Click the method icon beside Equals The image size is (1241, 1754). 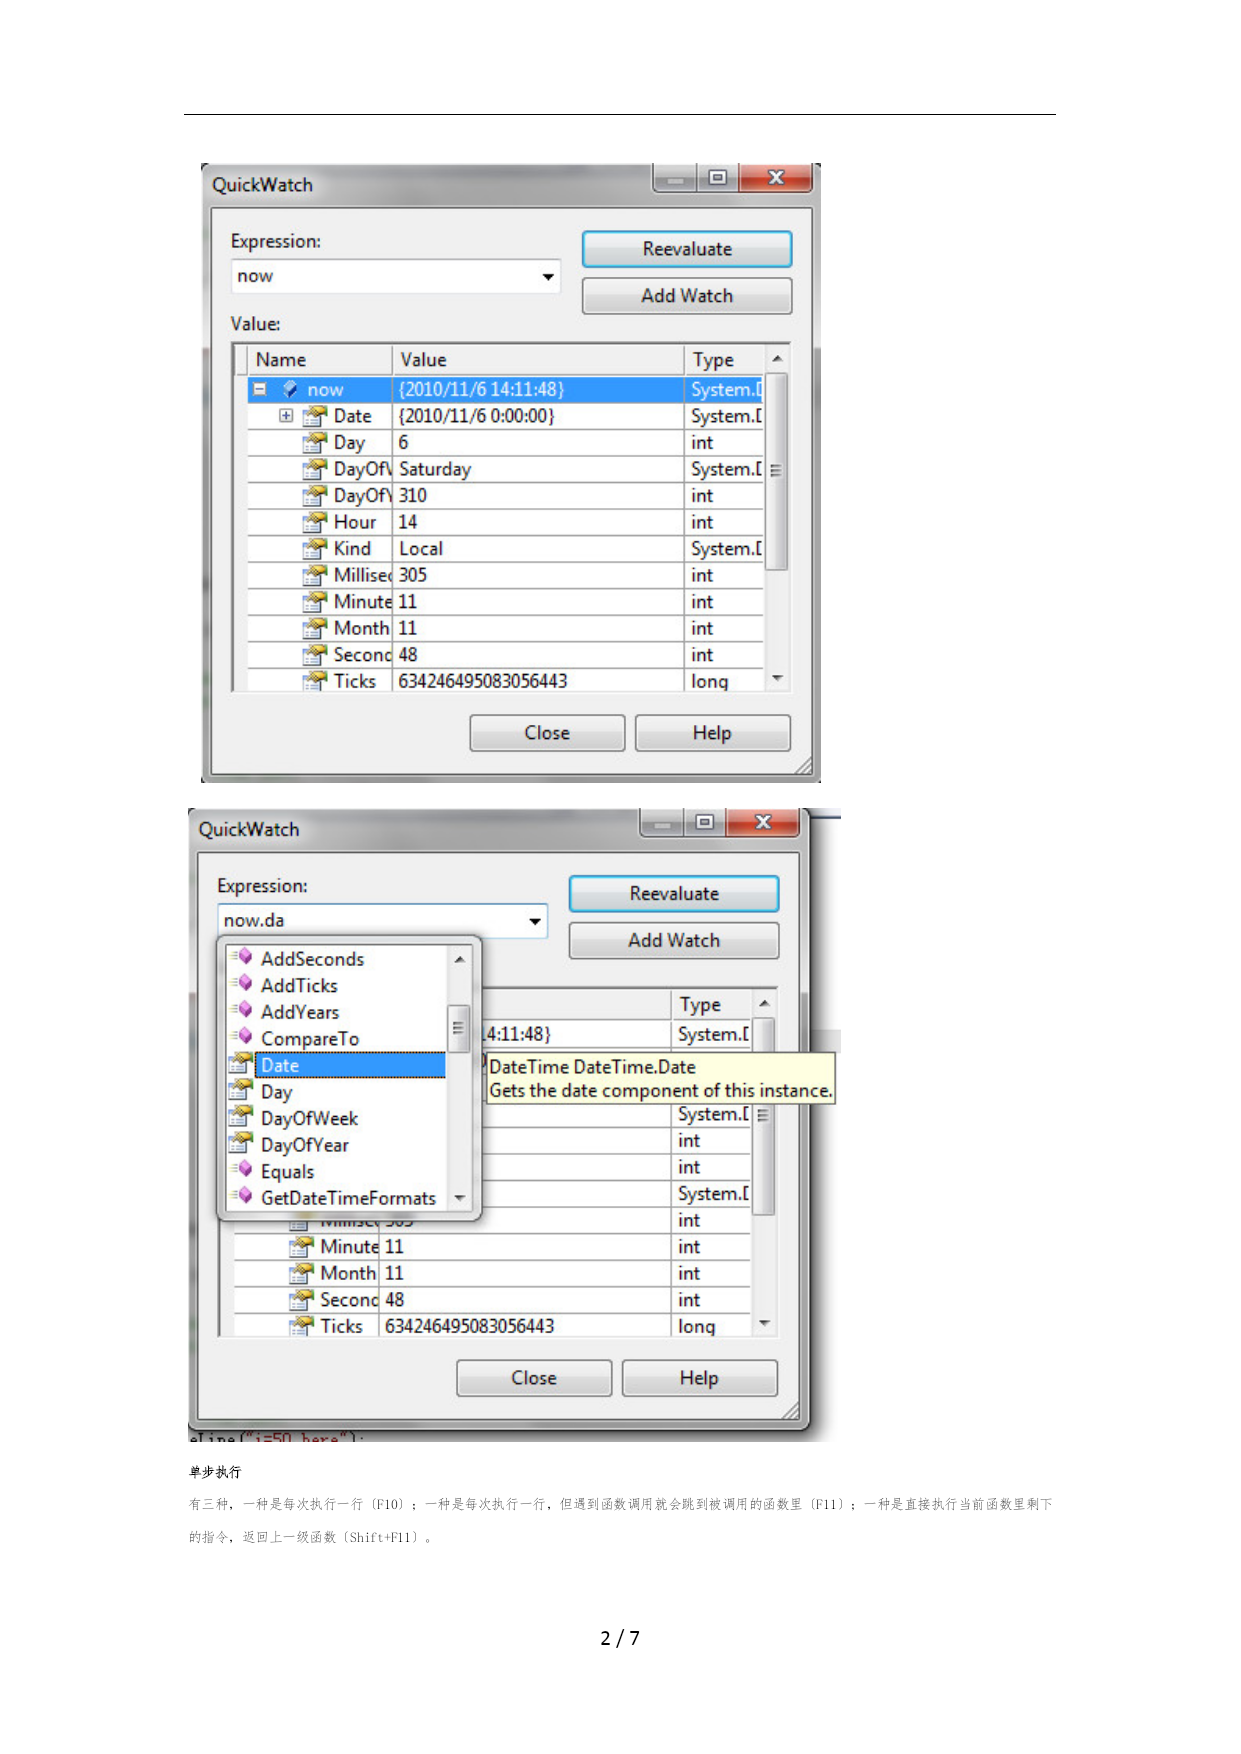click(x=242, y=1170)
